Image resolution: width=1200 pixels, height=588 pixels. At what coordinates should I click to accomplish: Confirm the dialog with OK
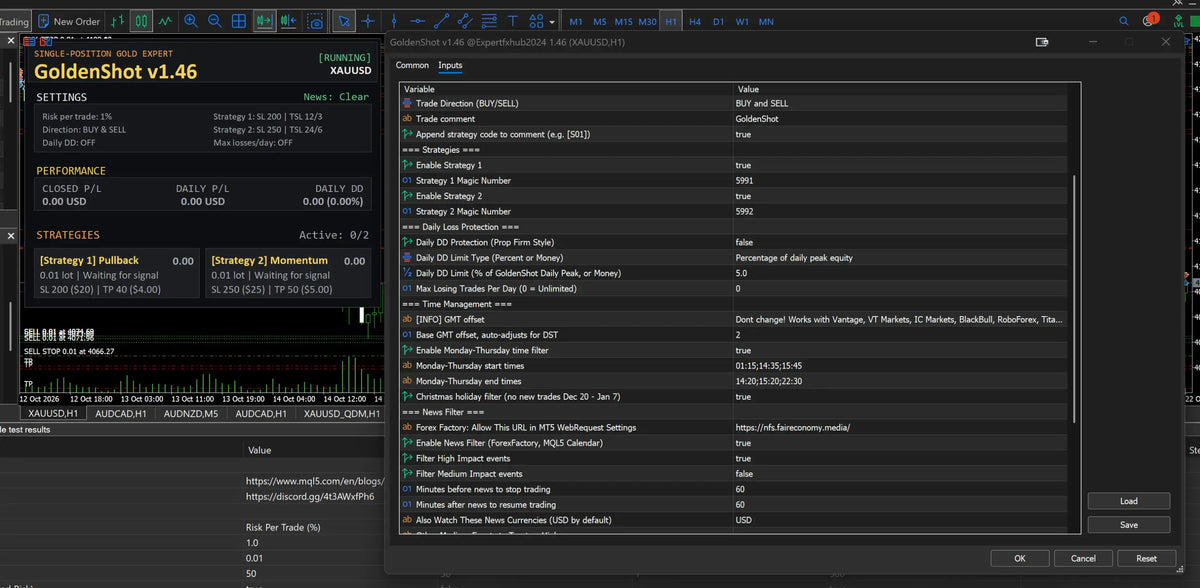point(1019,558)
